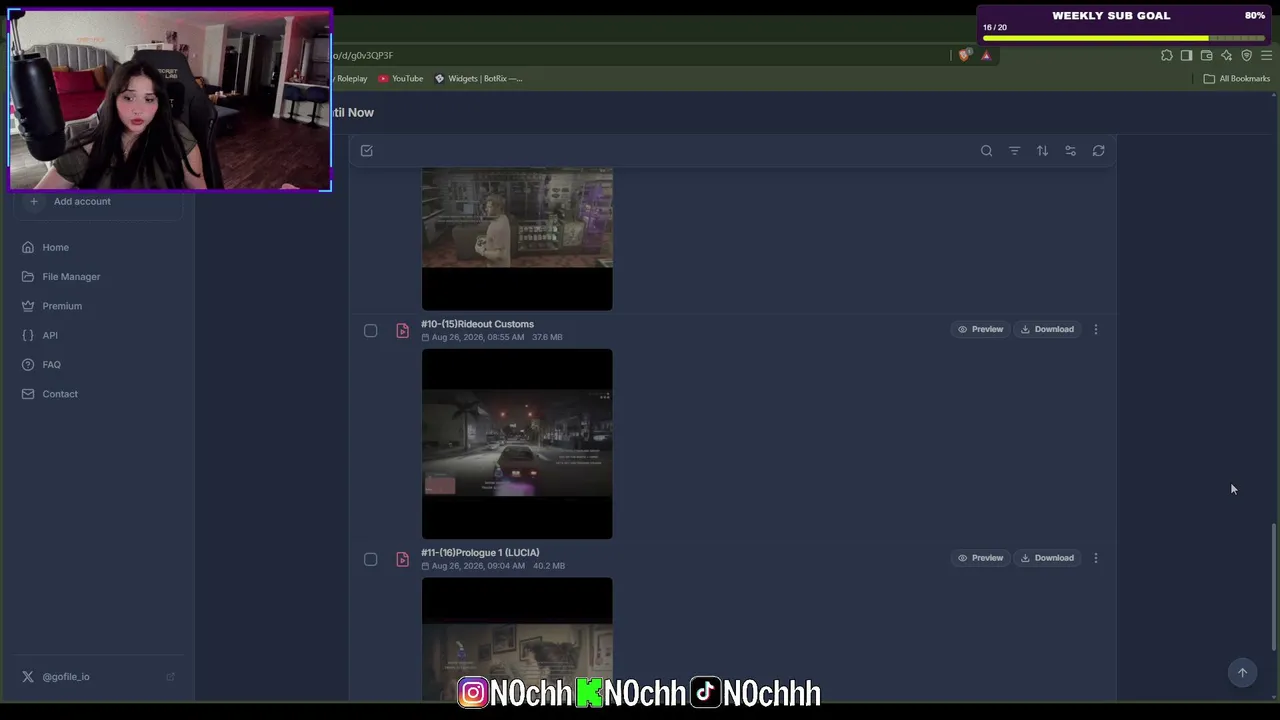Open the YouTube bookmark

[401, 79]
